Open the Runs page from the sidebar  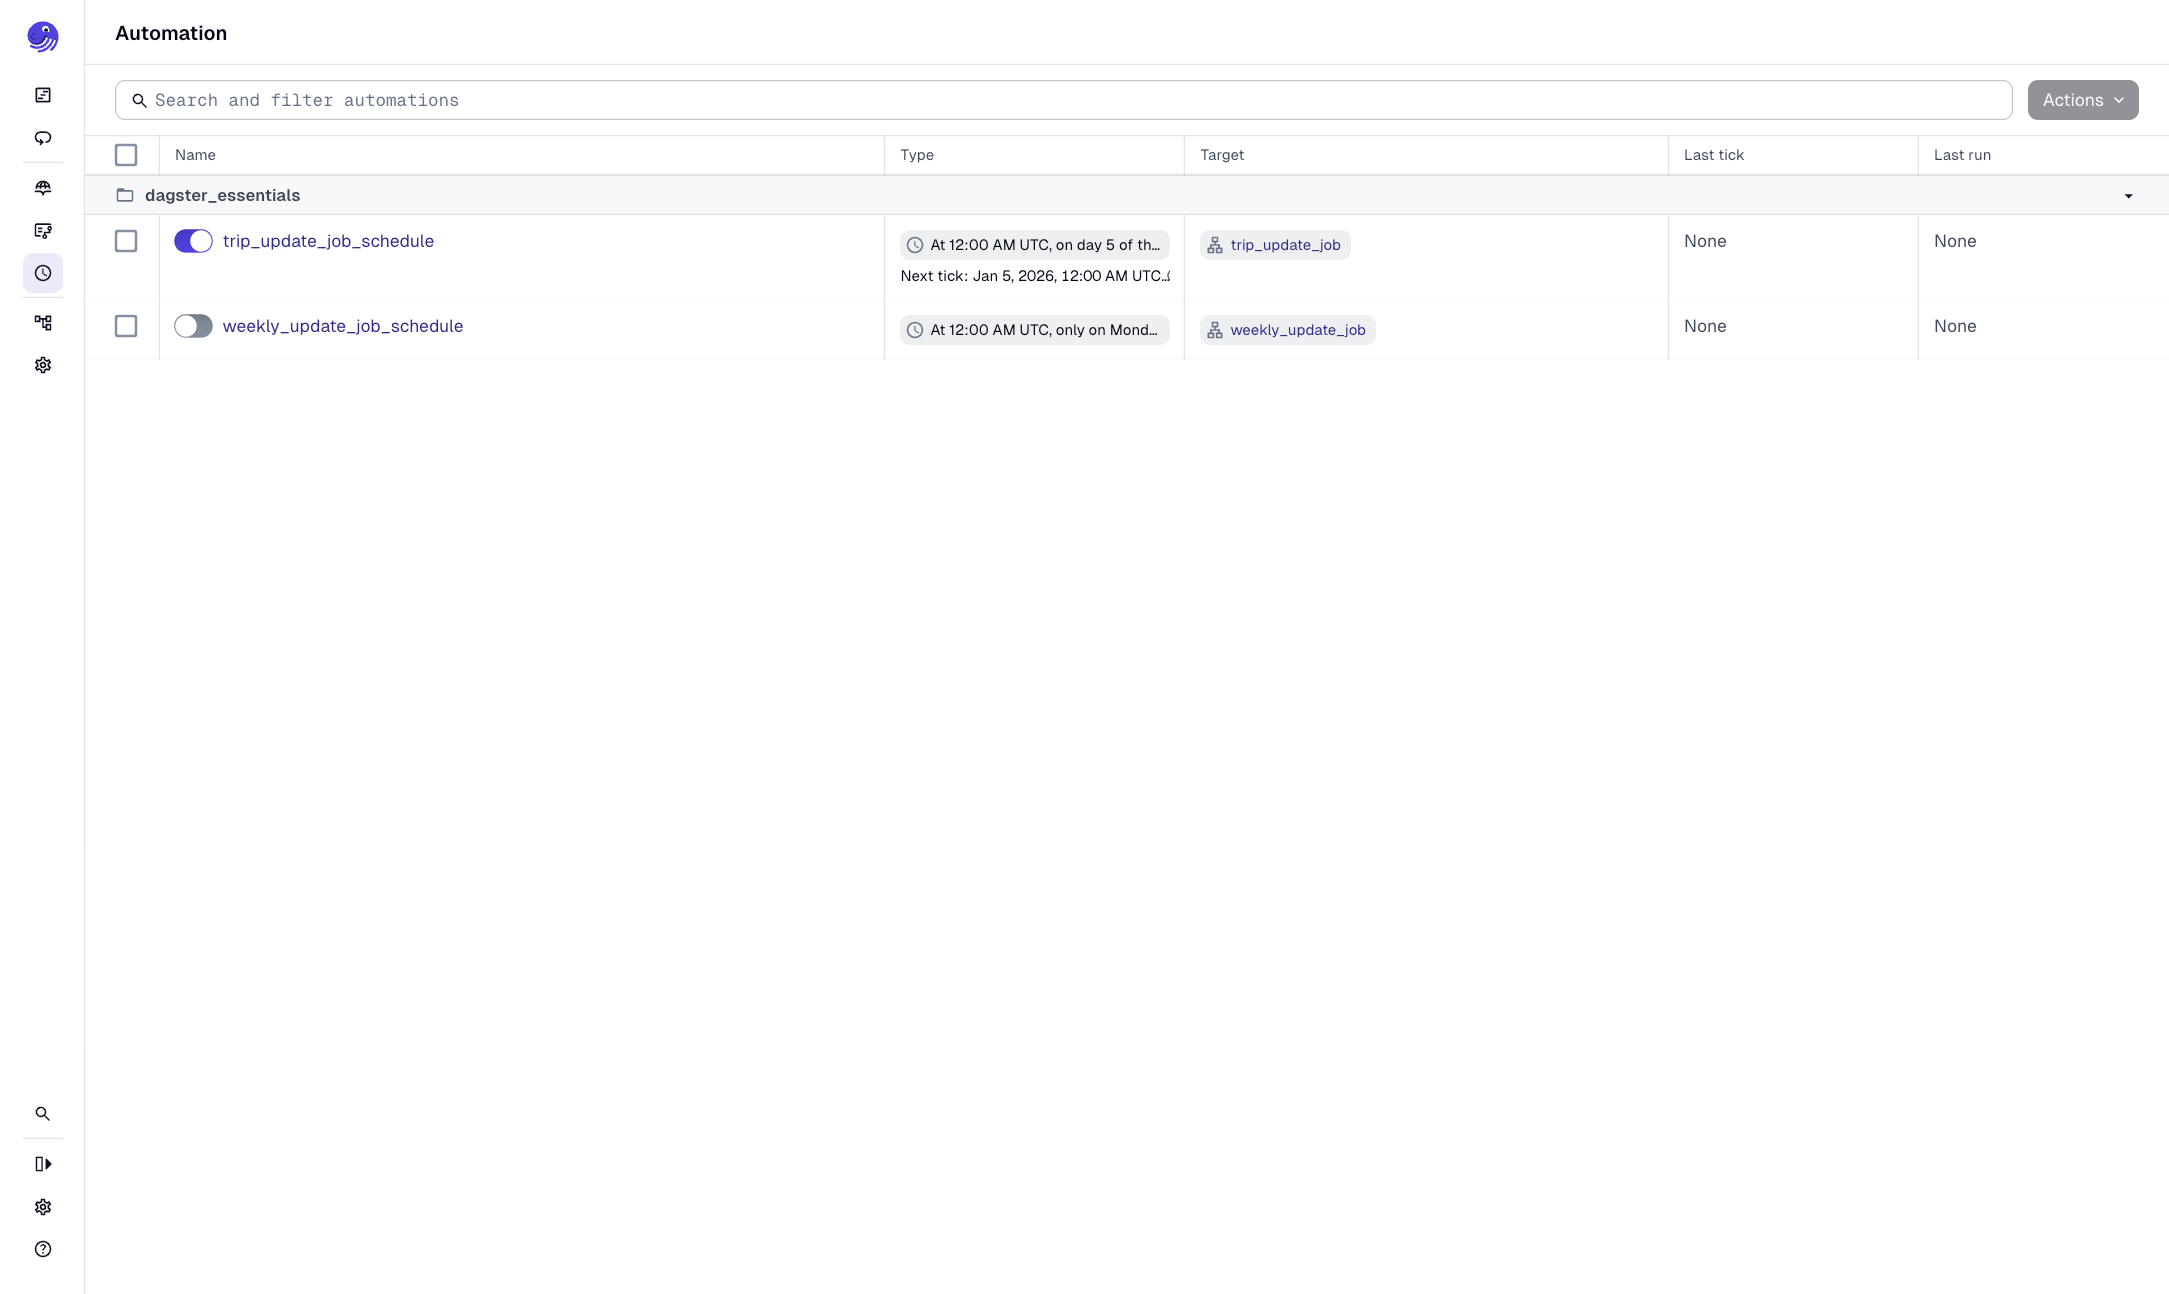(42, 138)
